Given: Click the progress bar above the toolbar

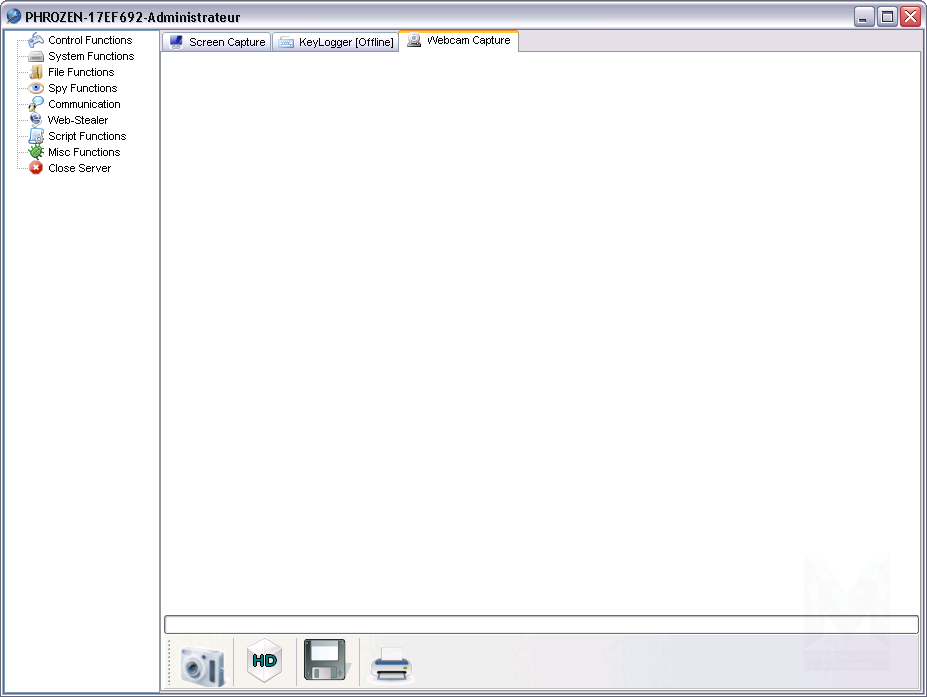Looking at the screenshot, I should [541, 624].
